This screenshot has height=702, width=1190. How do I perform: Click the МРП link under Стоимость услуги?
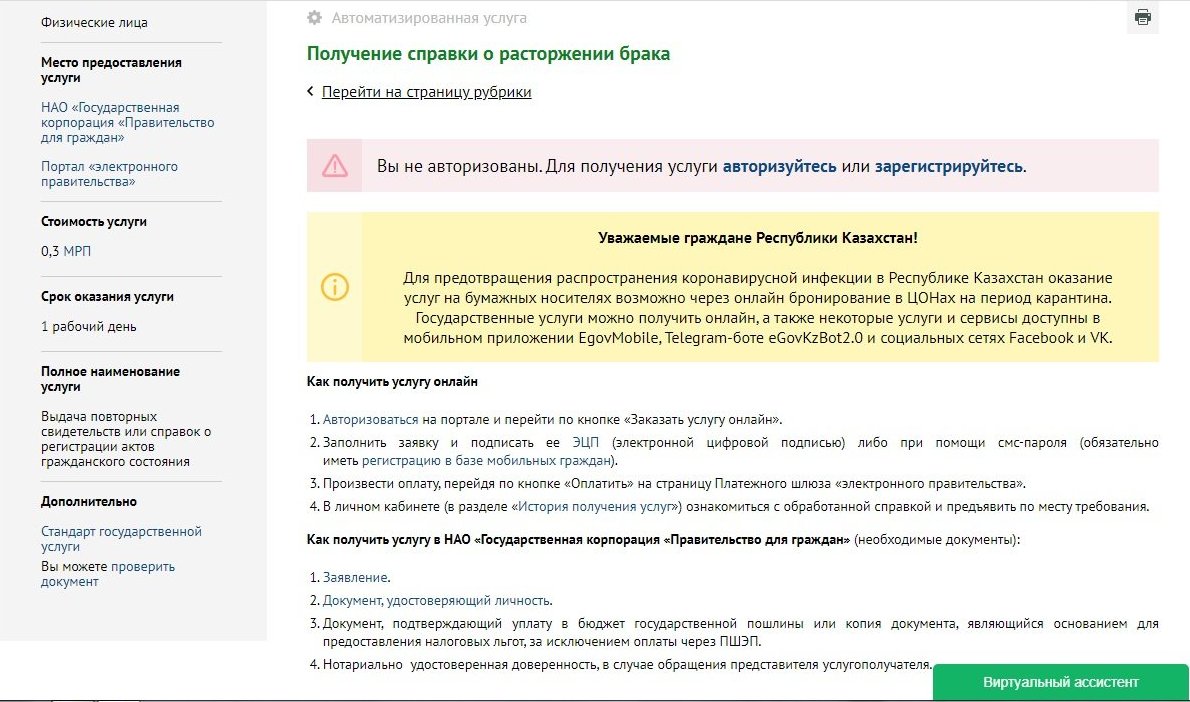click(77, 251)
